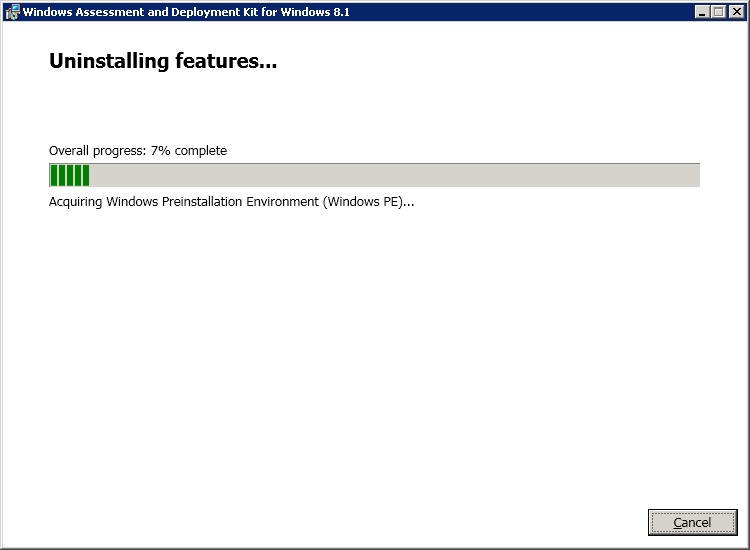Screen dimensions: 750x550
Task: Click the "Overall progress: 7% complete" label
Action: 138,151
